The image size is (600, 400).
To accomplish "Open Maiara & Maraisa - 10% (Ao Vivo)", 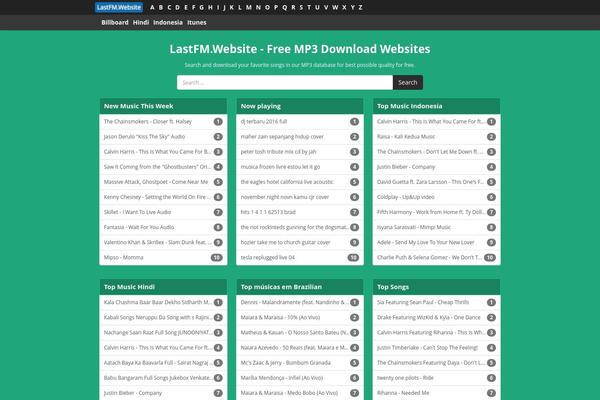I will pos(280,317).
